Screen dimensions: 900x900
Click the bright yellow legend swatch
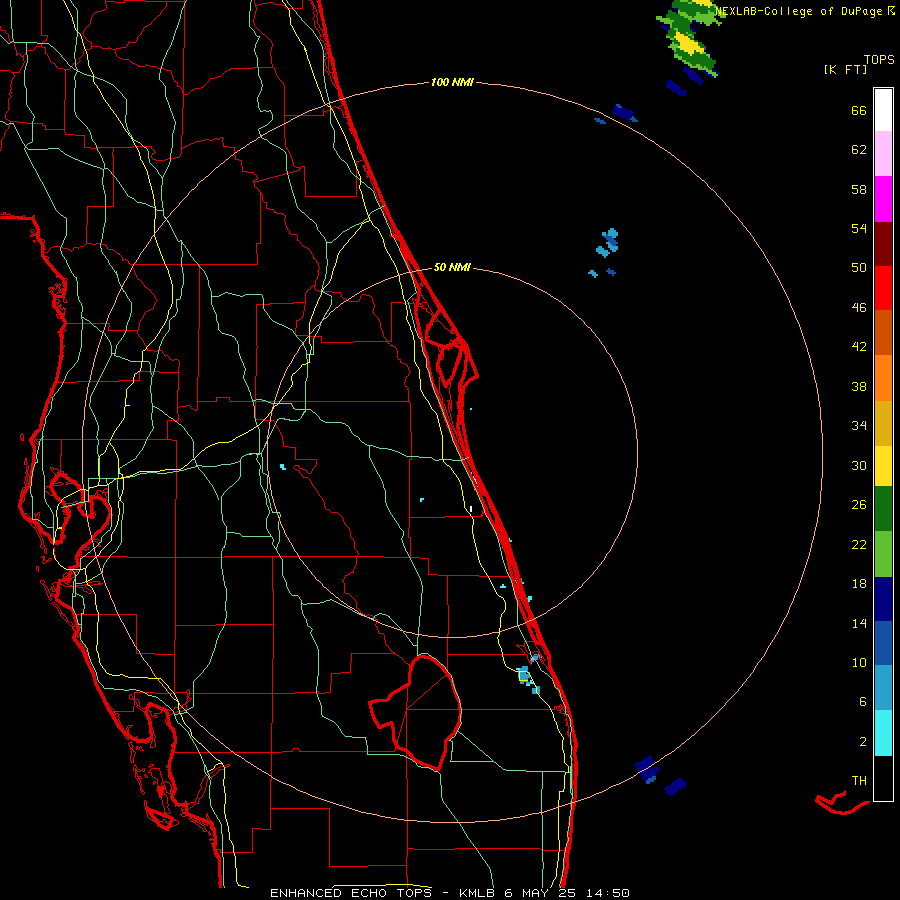[883, 466]
